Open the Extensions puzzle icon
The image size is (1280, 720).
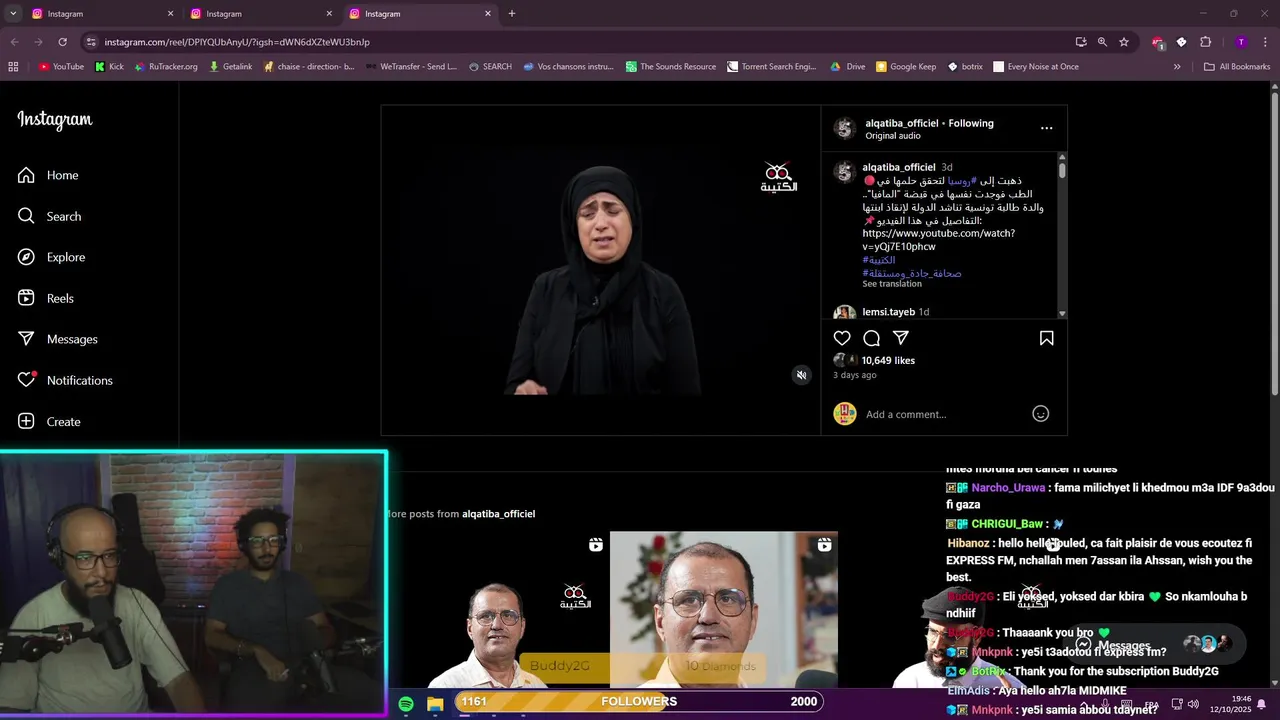coord(1205,42)
